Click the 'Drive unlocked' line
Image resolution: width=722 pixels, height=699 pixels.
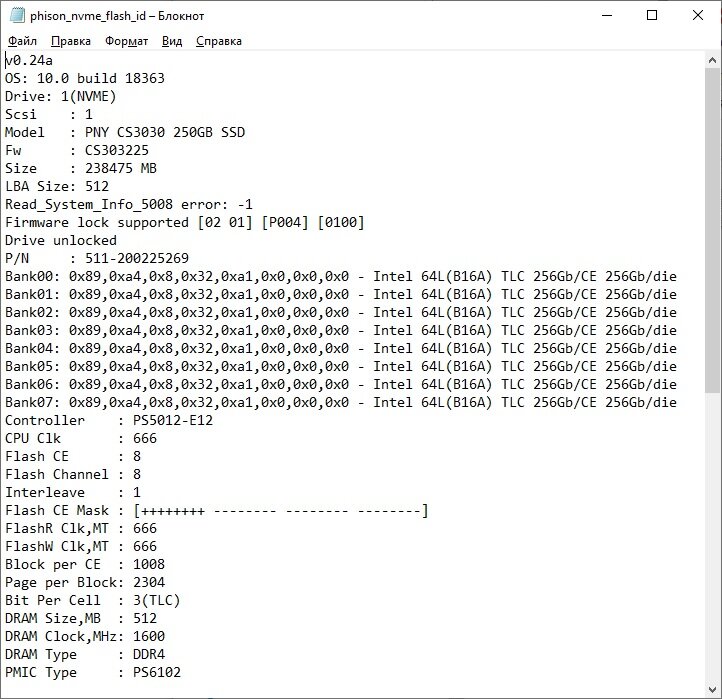[x=61, y=240]
